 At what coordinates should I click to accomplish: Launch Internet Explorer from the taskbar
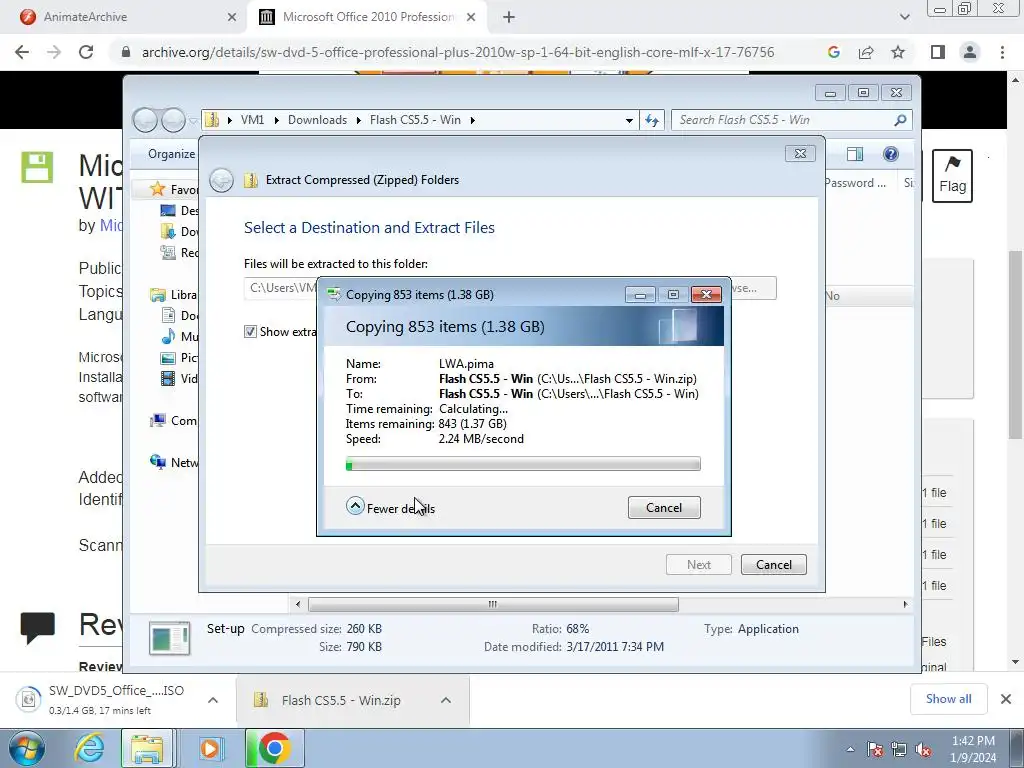point(89,748)
